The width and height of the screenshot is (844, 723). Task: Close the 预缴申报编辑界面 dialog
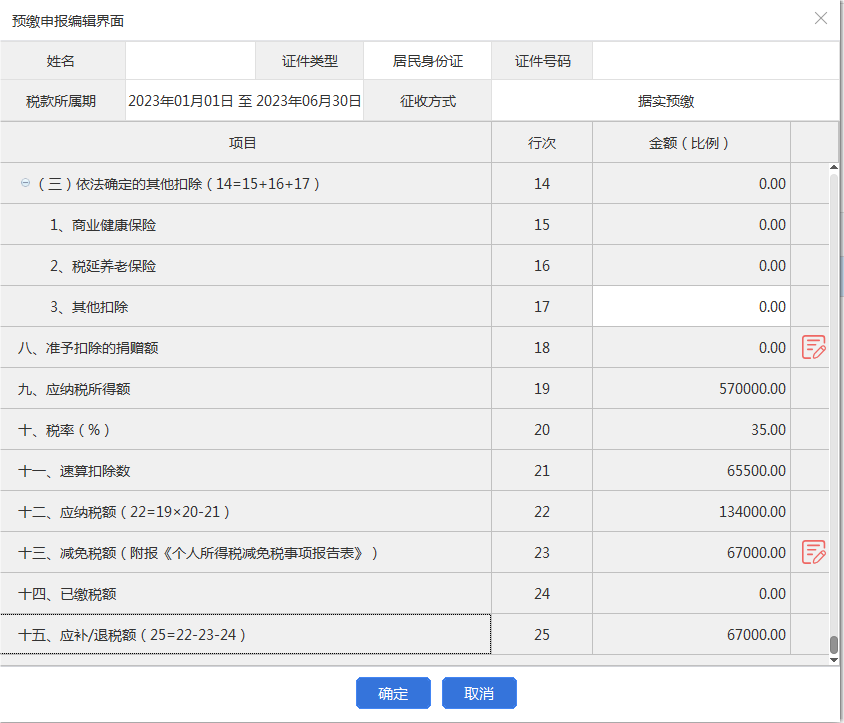coord(821,18)
